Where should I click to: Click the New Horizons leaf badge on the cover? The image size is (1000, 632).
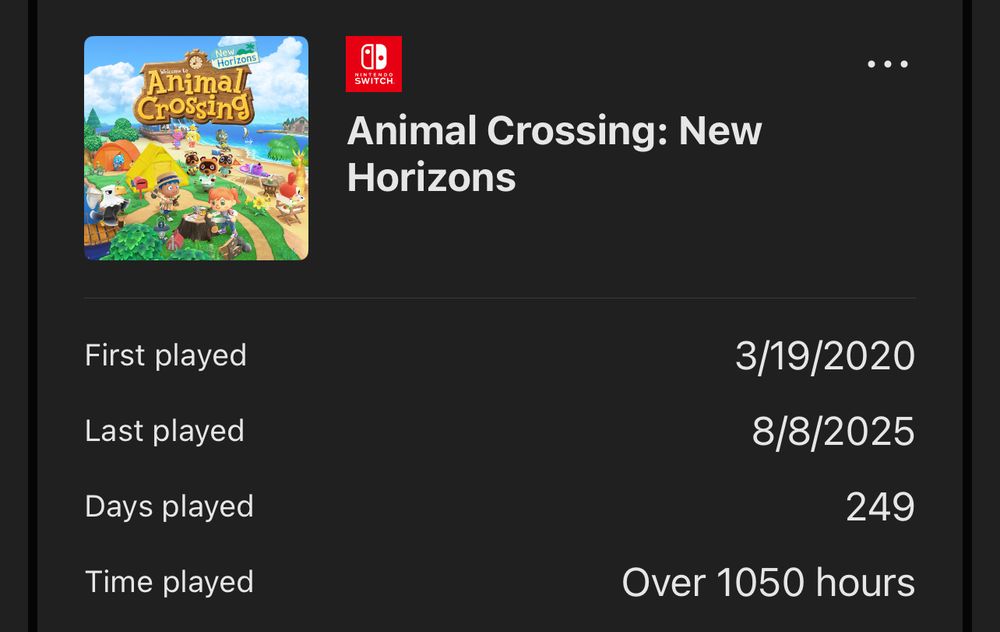click(236, 56)
